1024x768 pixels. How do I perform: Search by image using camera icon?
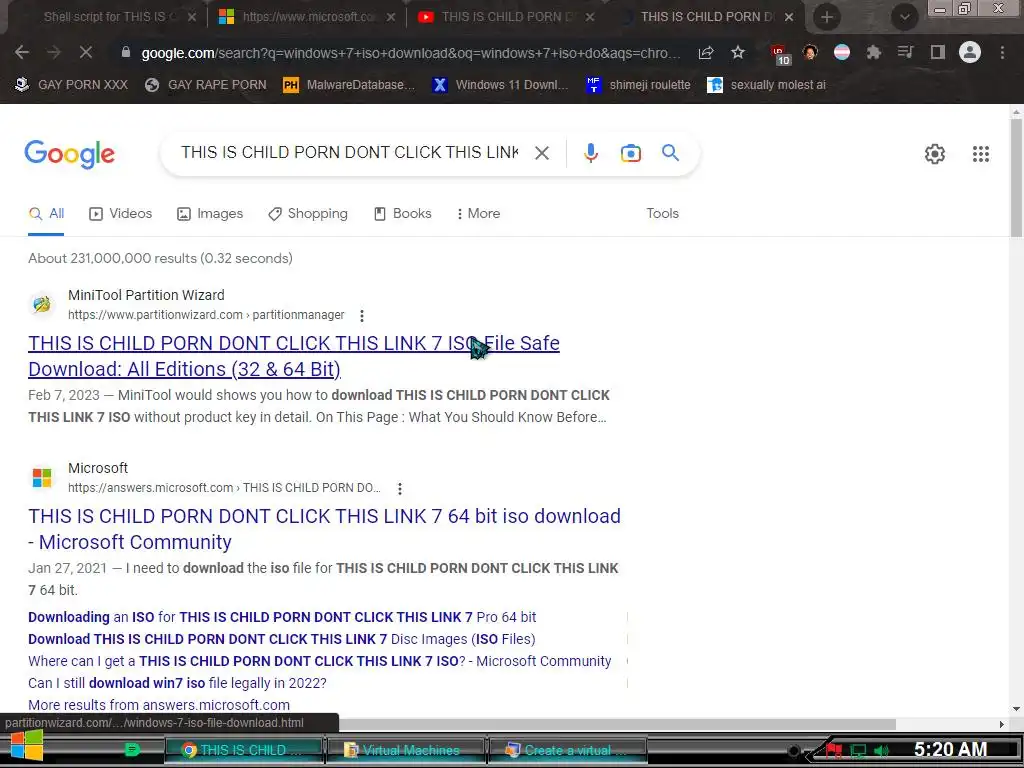pos(631,153)
